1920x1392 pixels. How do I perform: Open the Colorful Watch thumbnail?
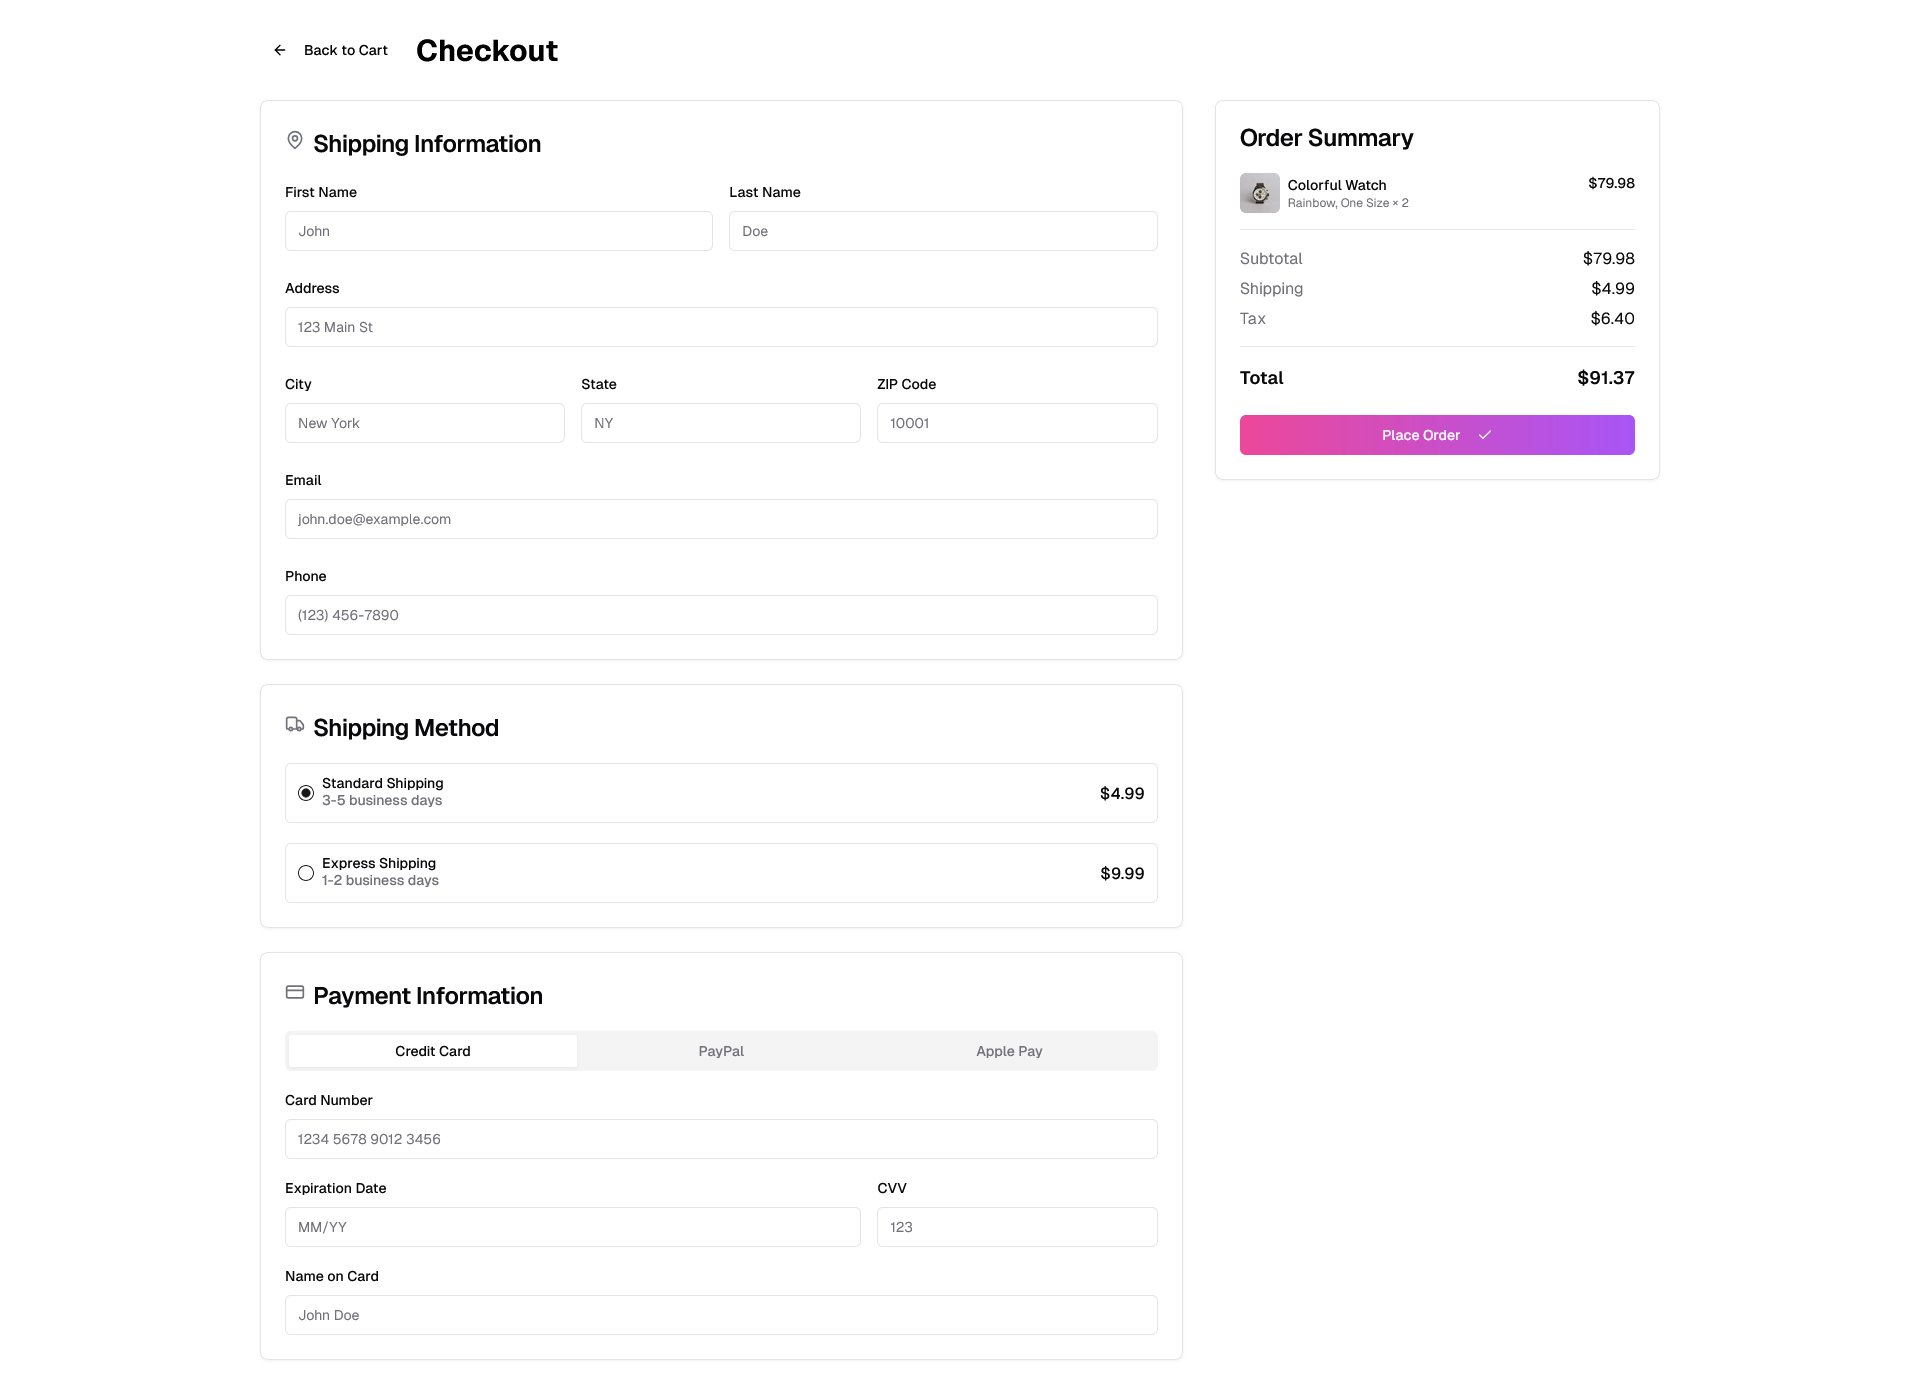click(x=1259, y=193)
